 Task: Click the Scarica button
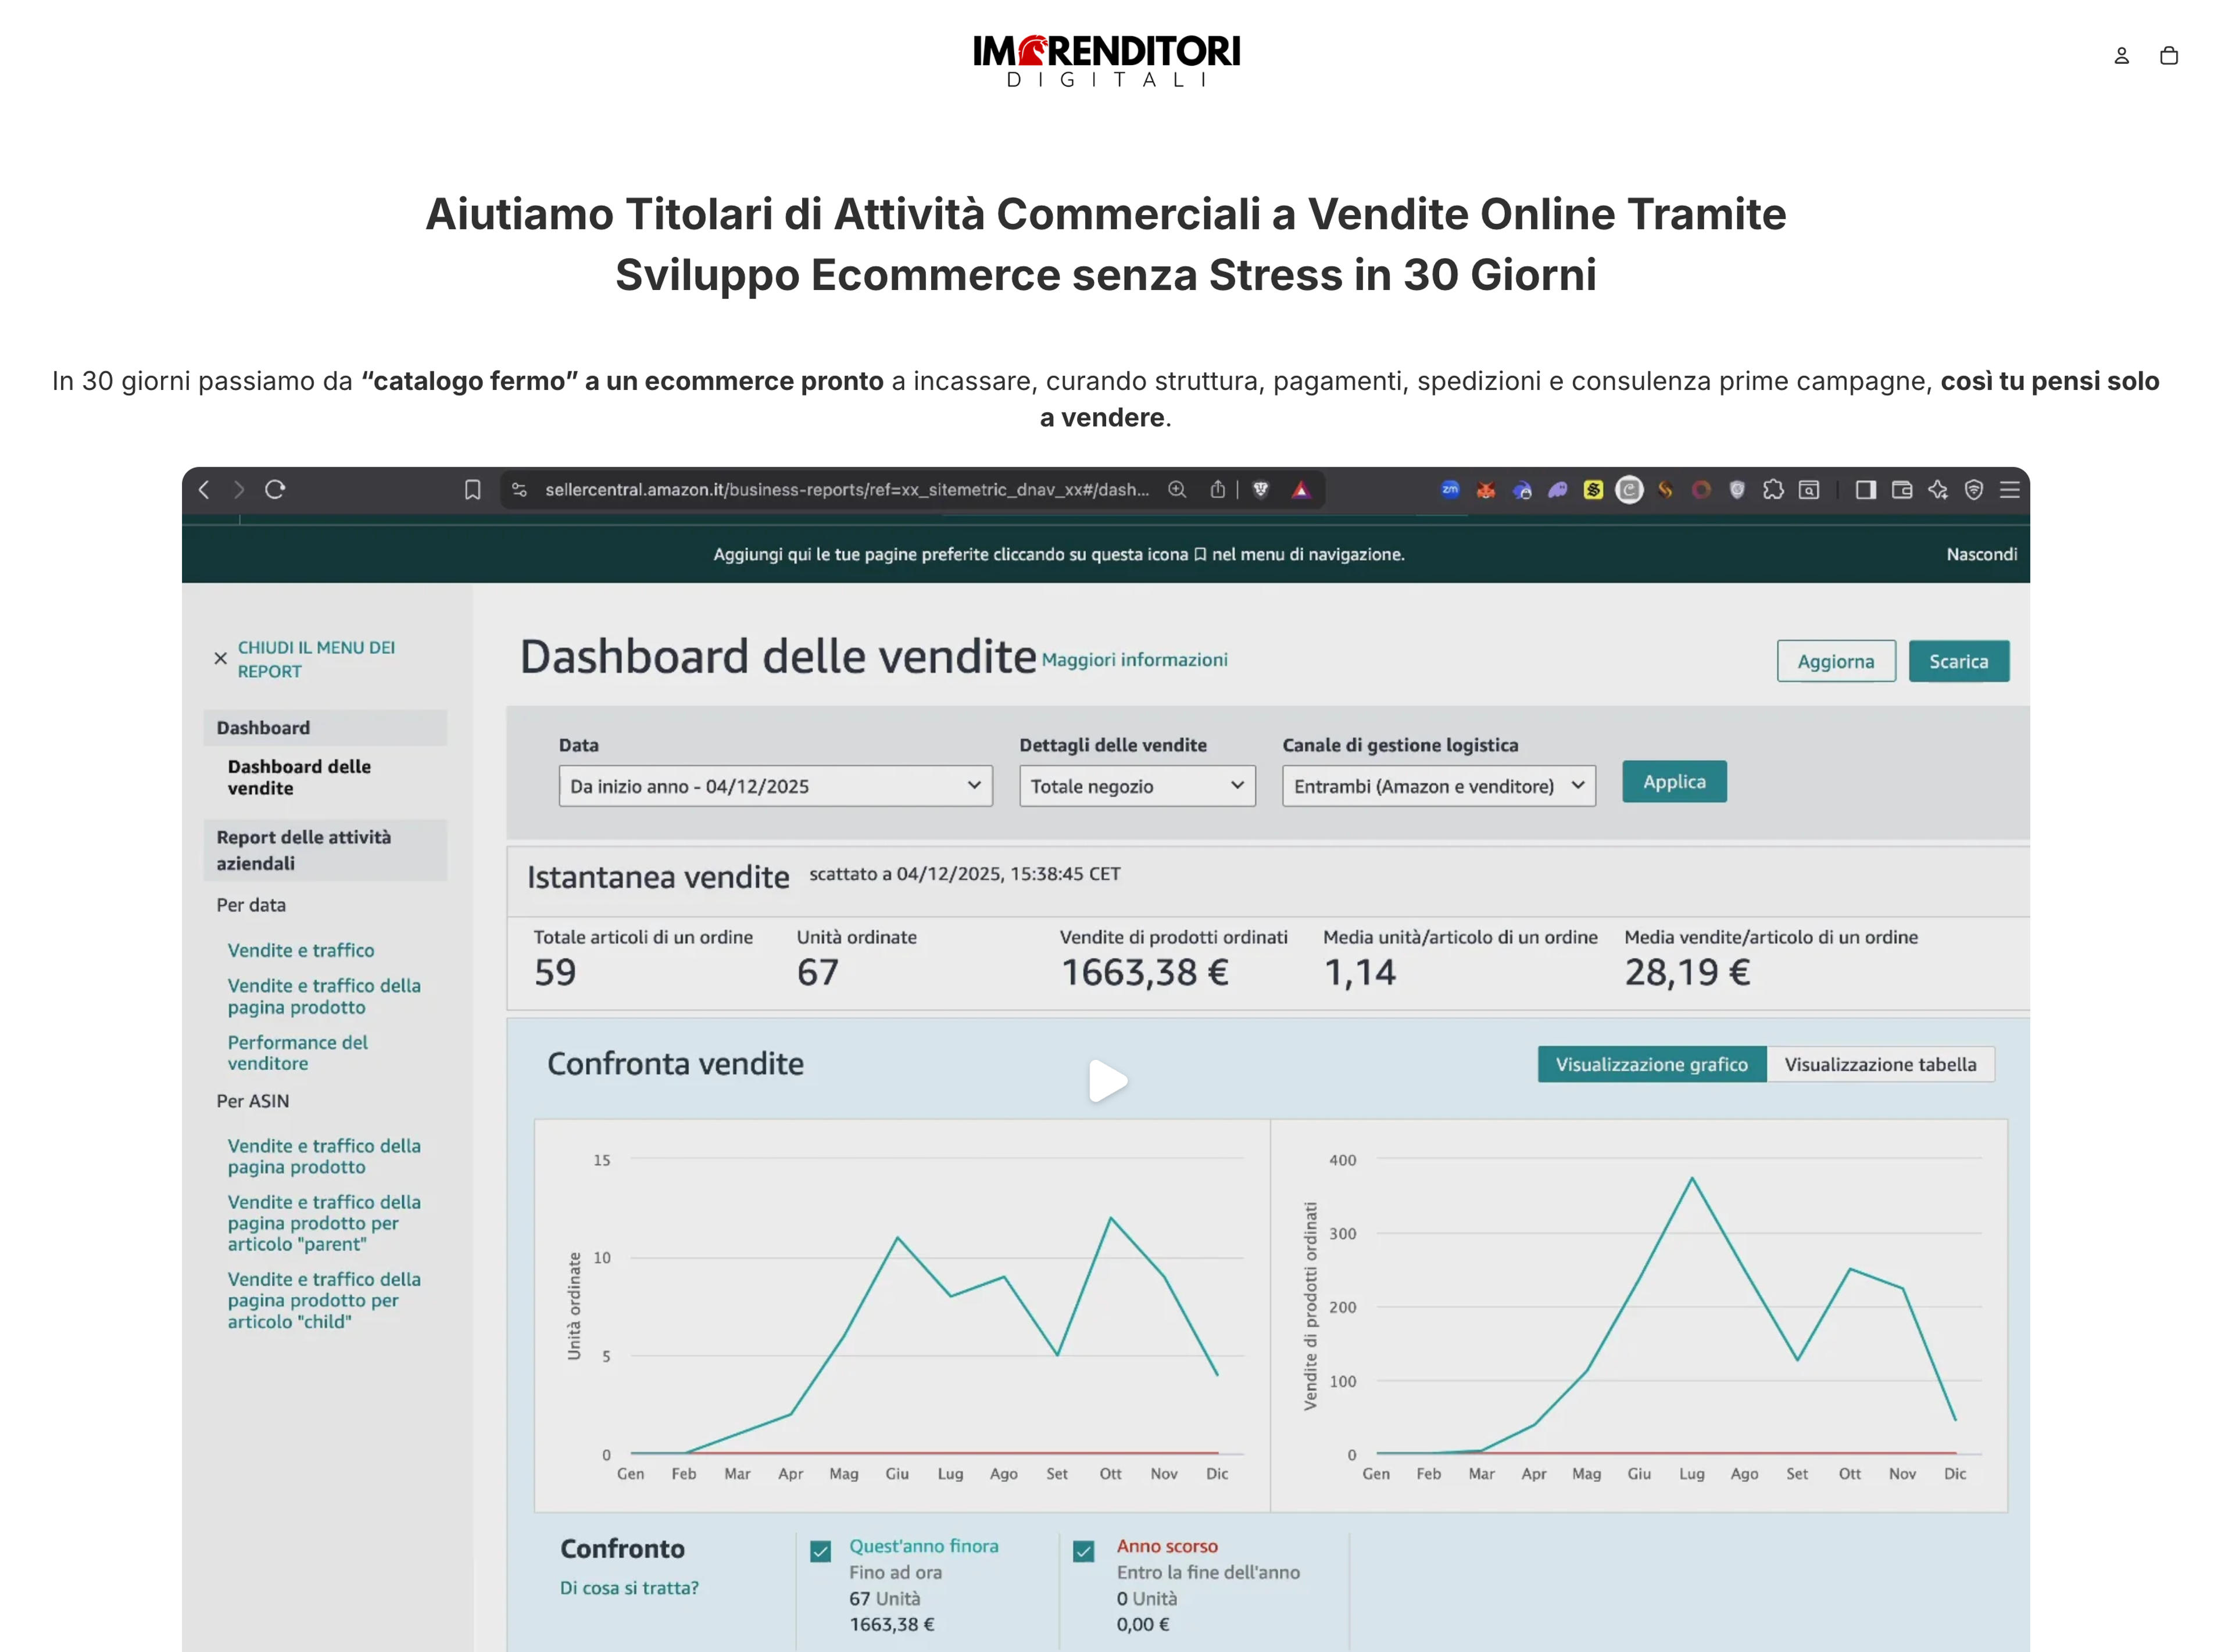tap(1958, 661)
